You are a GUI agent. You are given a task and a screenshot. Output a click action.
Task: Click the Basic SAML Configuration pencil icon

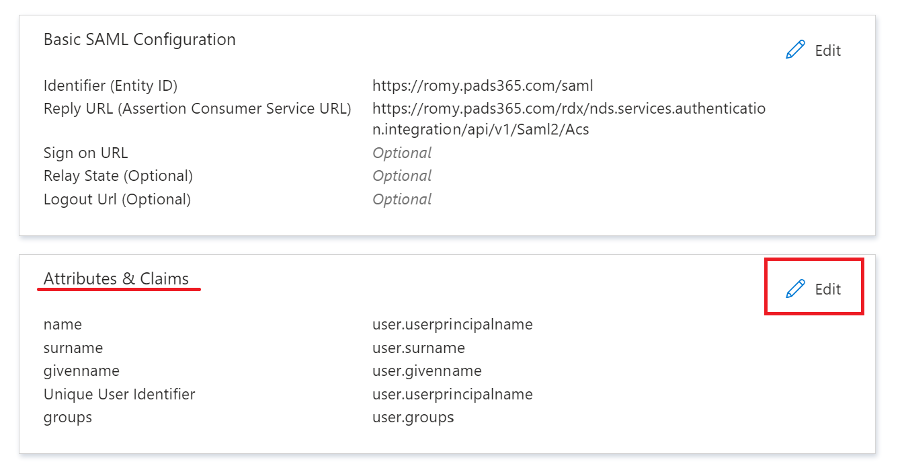[x=796, y=50]
